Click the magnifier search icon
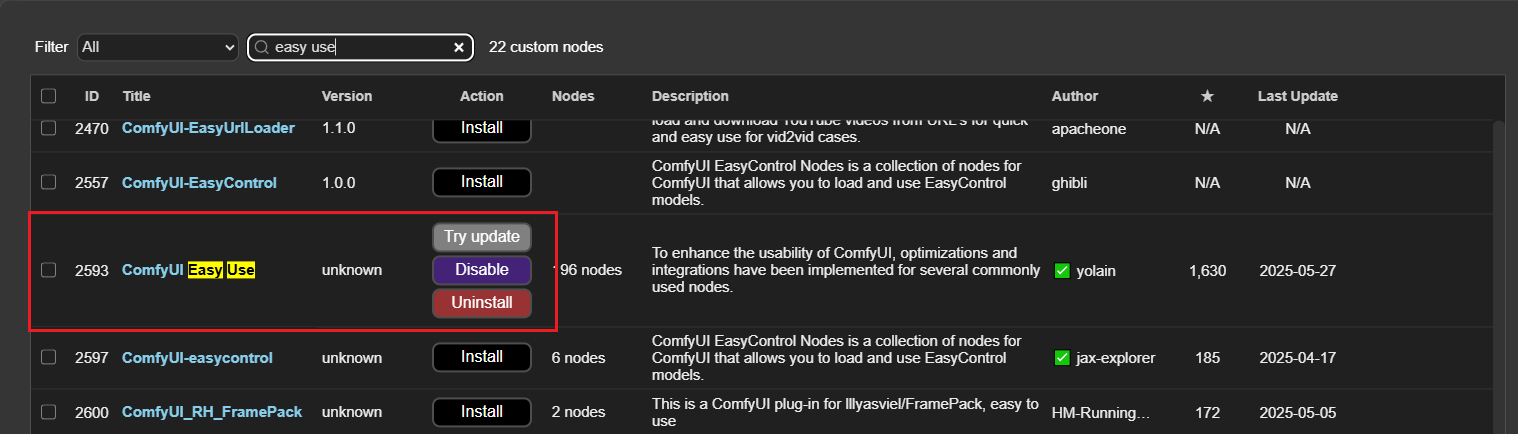The width and height of the screenshot is (1518, 434). (x=262, y=47)
